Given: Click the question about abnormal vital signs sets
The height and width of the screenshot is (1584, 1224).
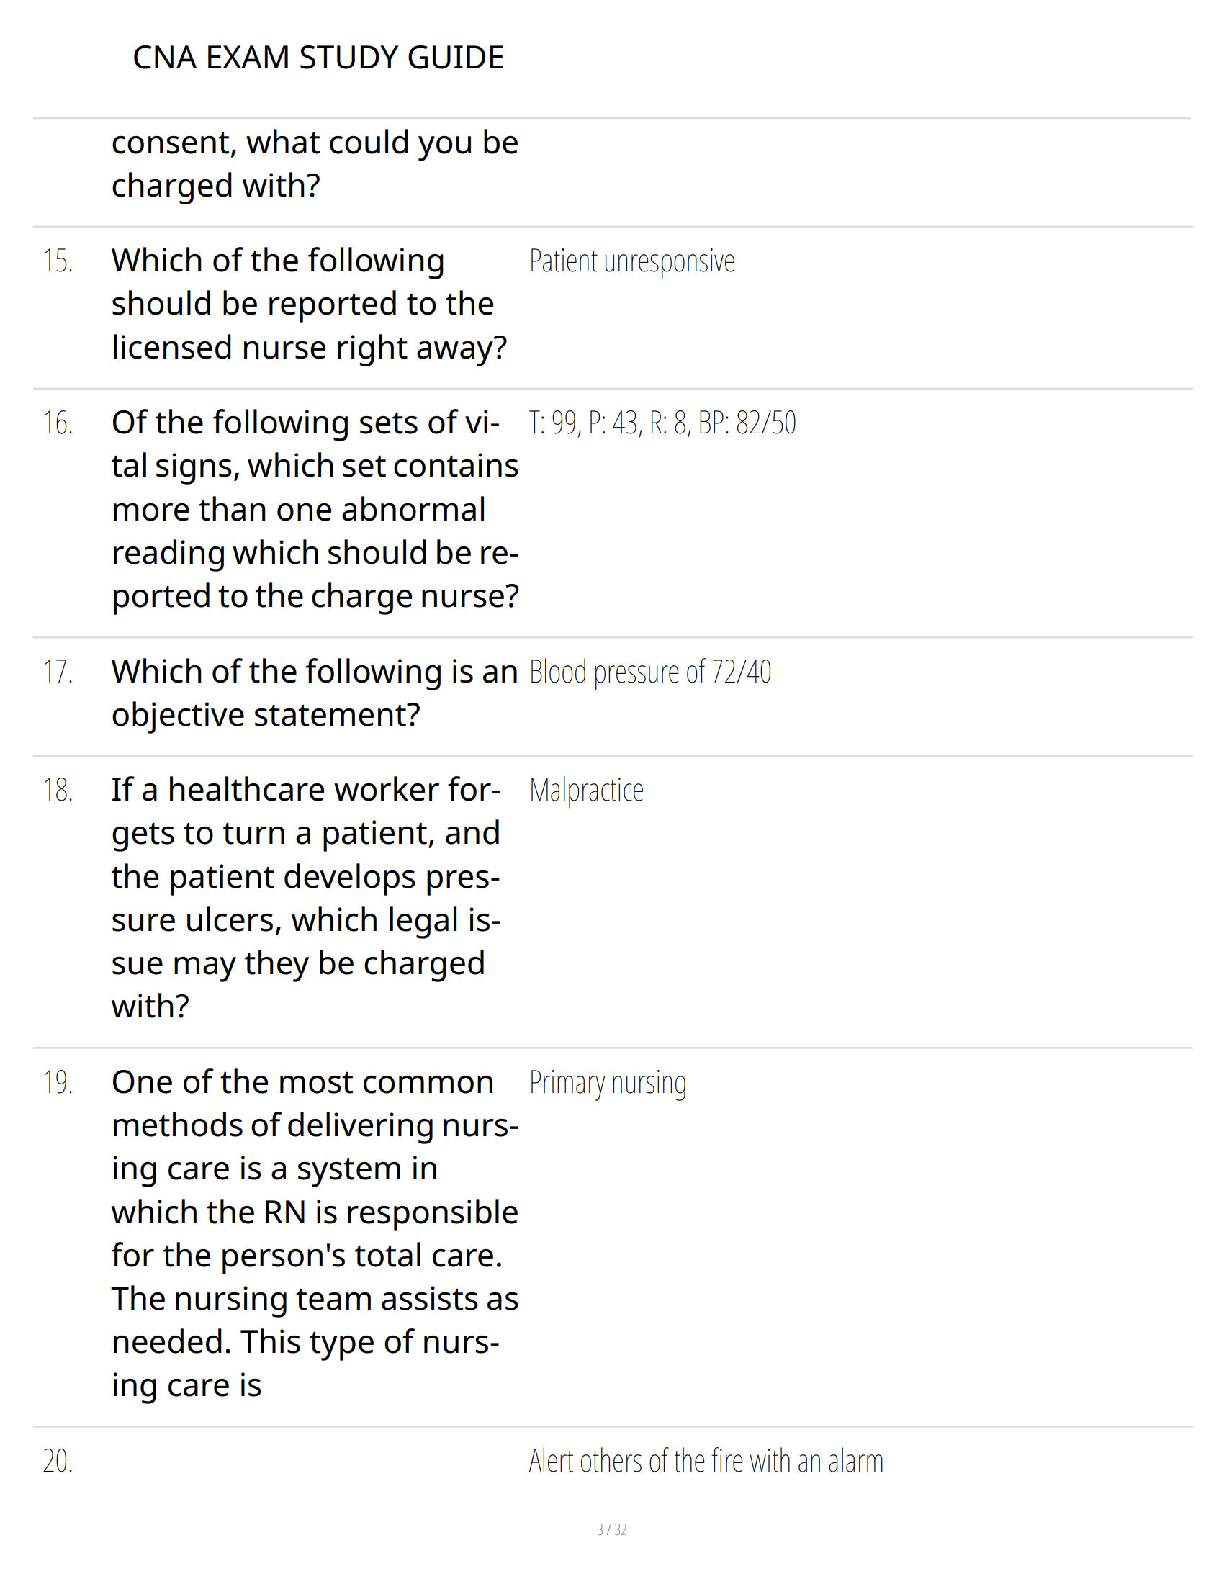Looking at the screenshot, I should point(315,509).
